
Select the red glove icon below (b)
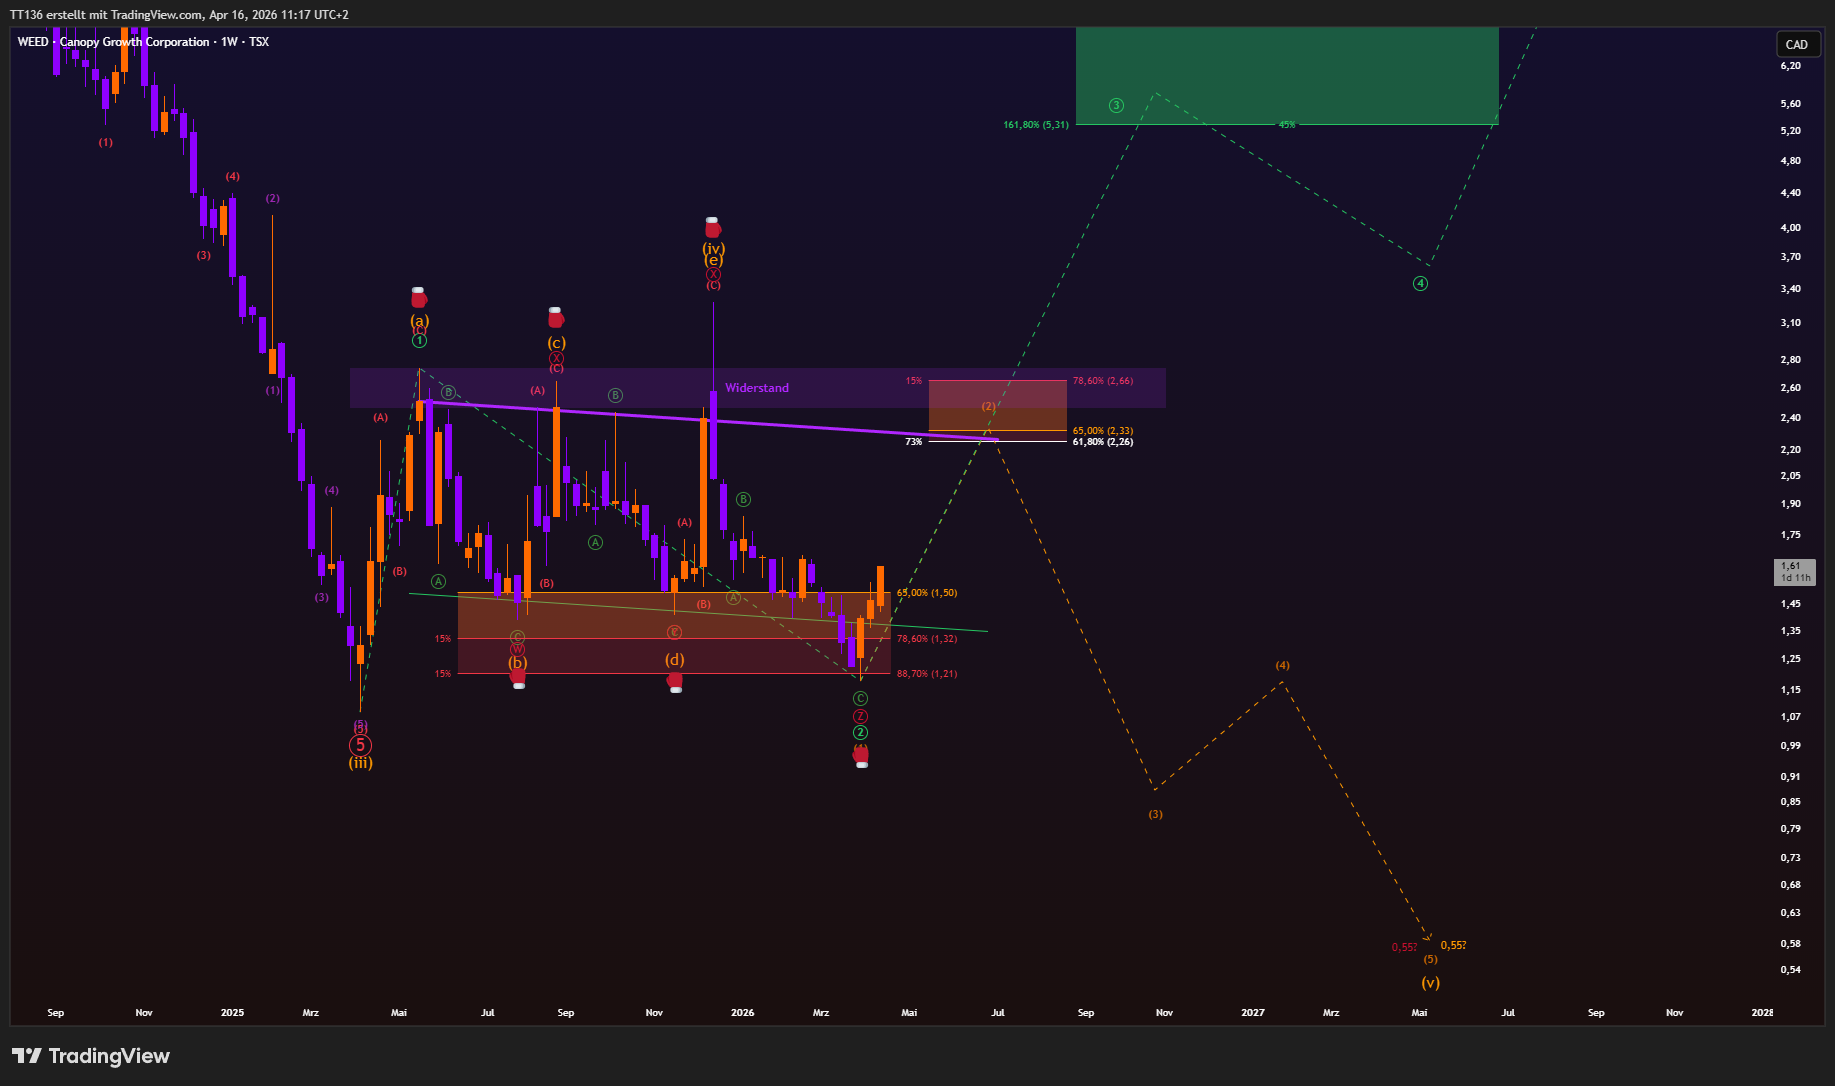[518, 679]
